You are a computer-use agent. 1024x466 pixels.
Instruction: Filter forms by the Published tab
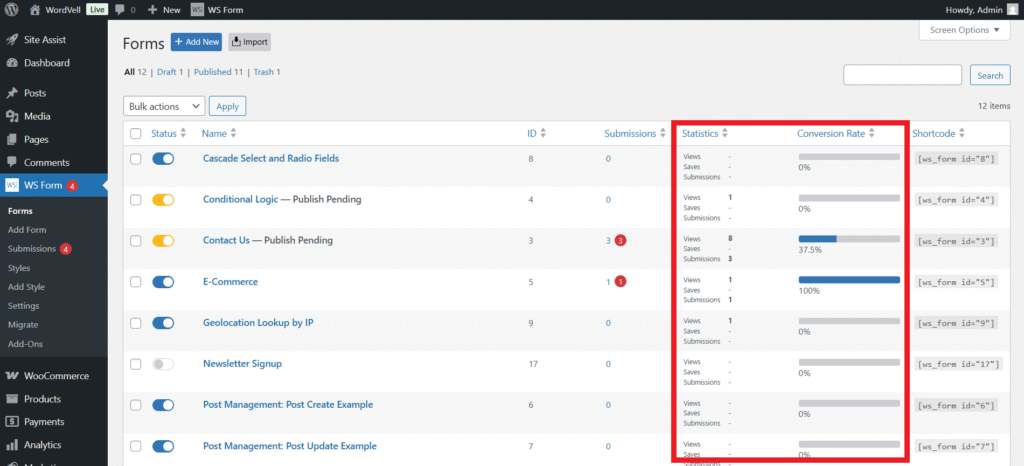pos(216,72)
